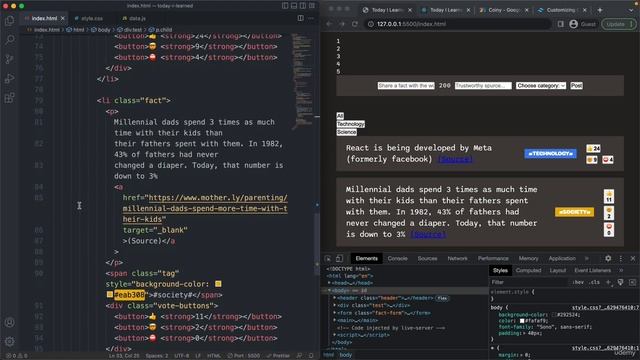
Task: Expand the header element in DOM tree
Action: coord(335,298)
